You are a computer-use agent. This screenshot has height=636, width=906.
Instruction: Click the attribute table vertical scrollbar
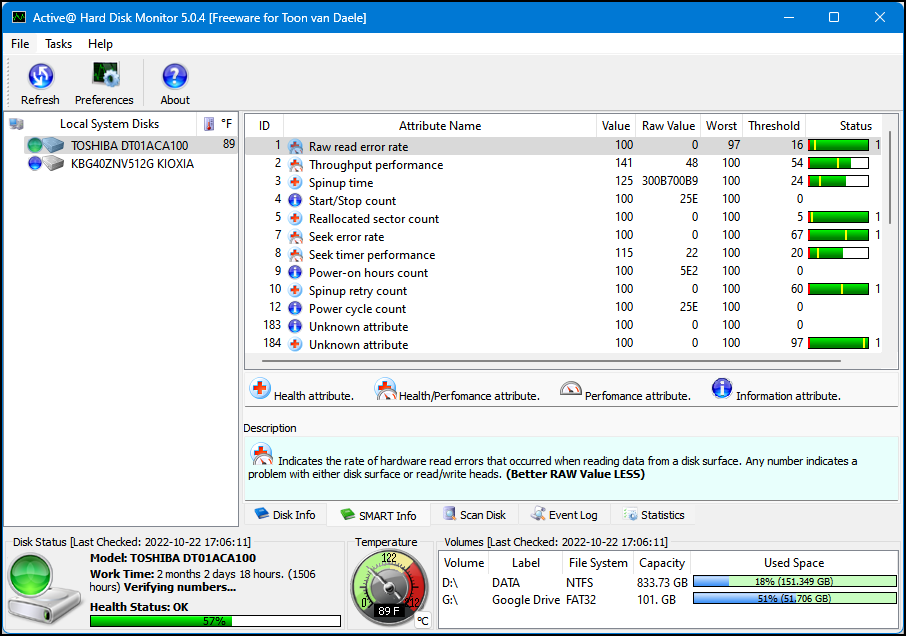890,176
